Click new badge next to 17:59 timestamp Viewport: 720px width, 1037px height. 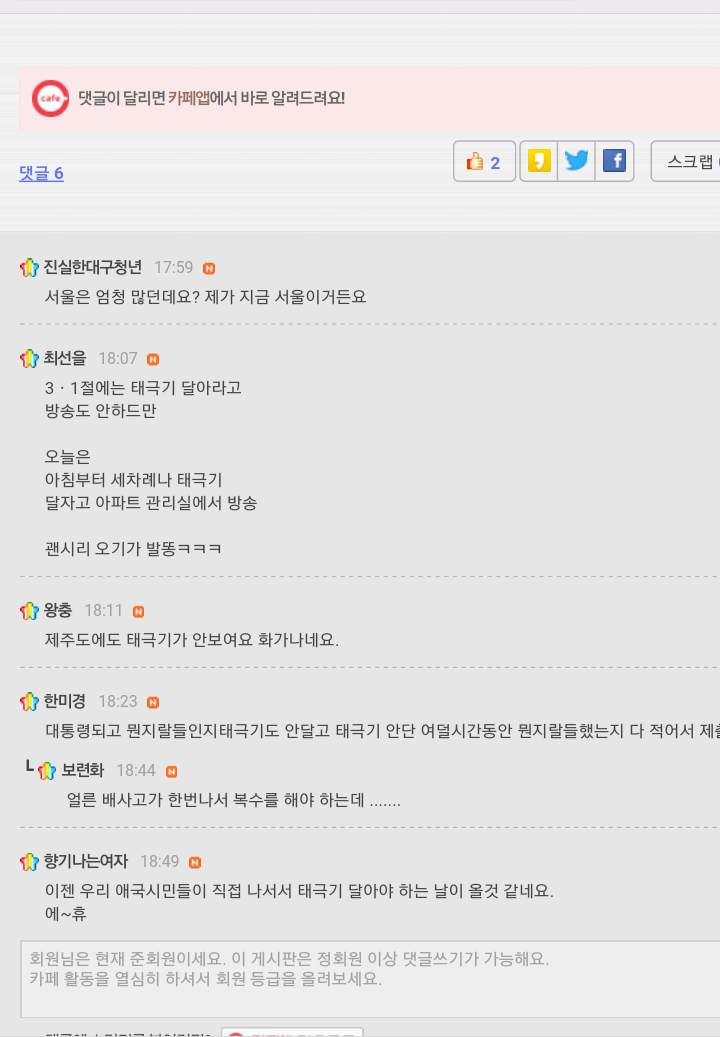pyautogui.click(x=209, y=268)
